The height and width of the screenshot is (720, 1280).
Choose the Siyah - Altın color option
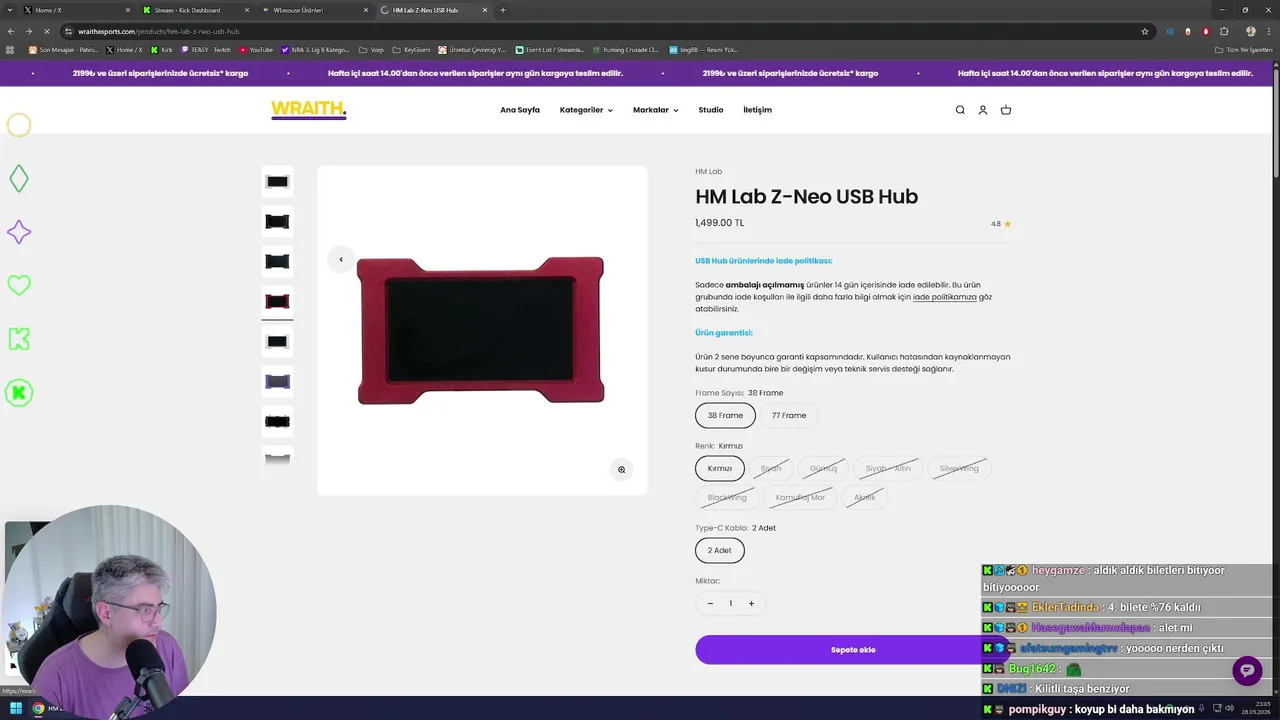pos(888,468)
